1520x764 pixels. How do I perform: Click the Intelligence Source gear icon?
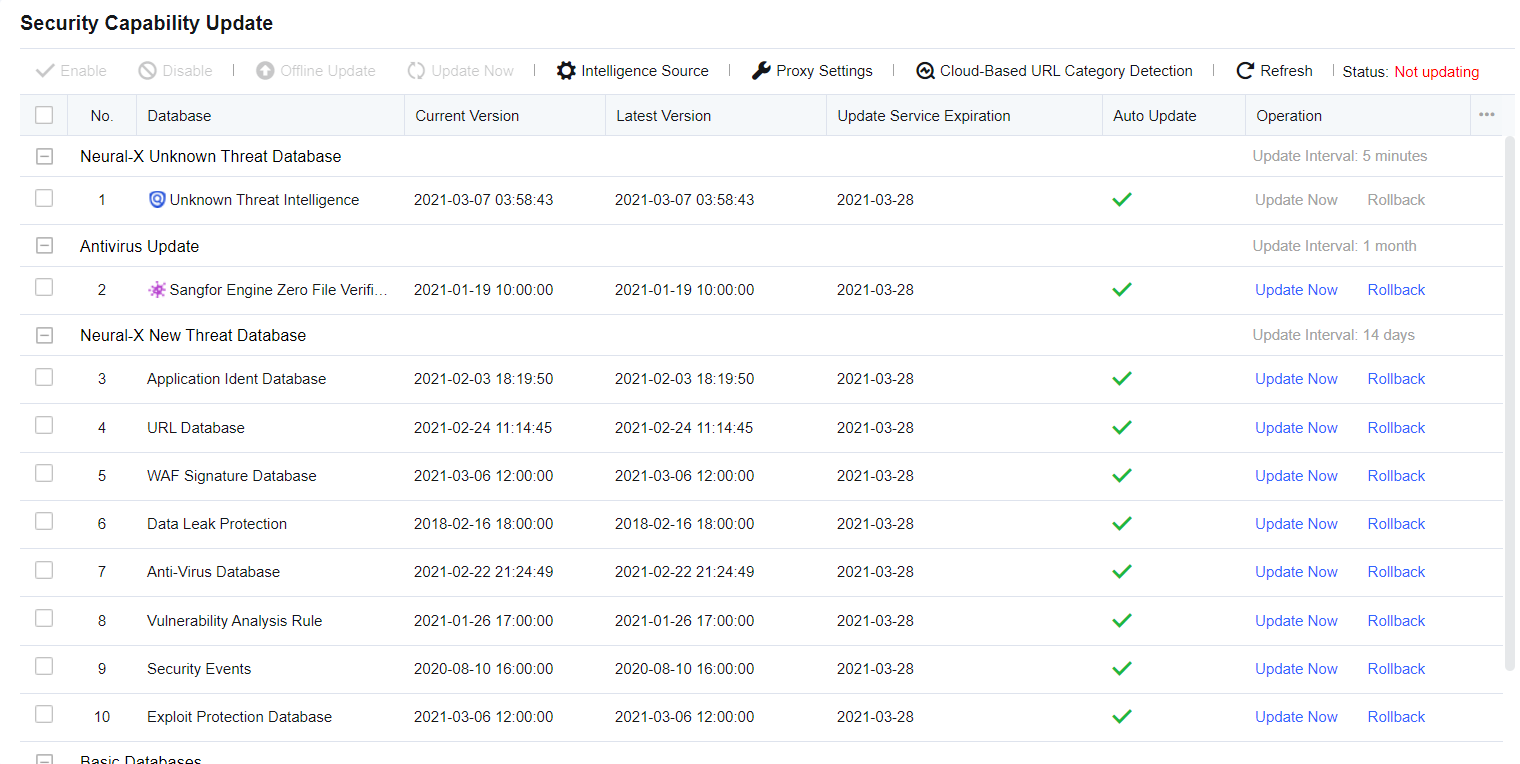566,71
